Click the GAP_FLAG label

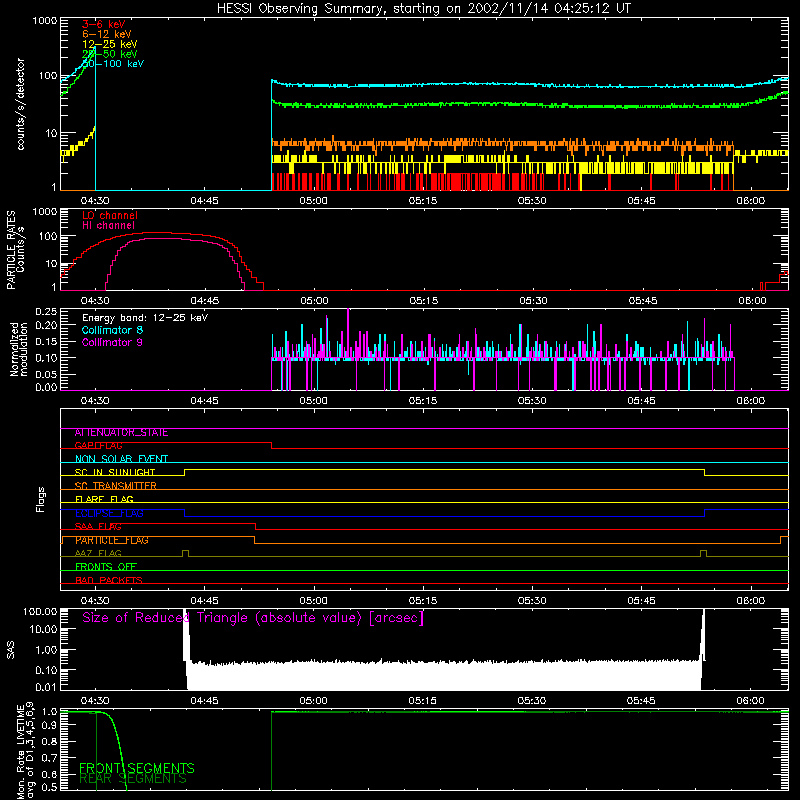[x=98, y=445]
